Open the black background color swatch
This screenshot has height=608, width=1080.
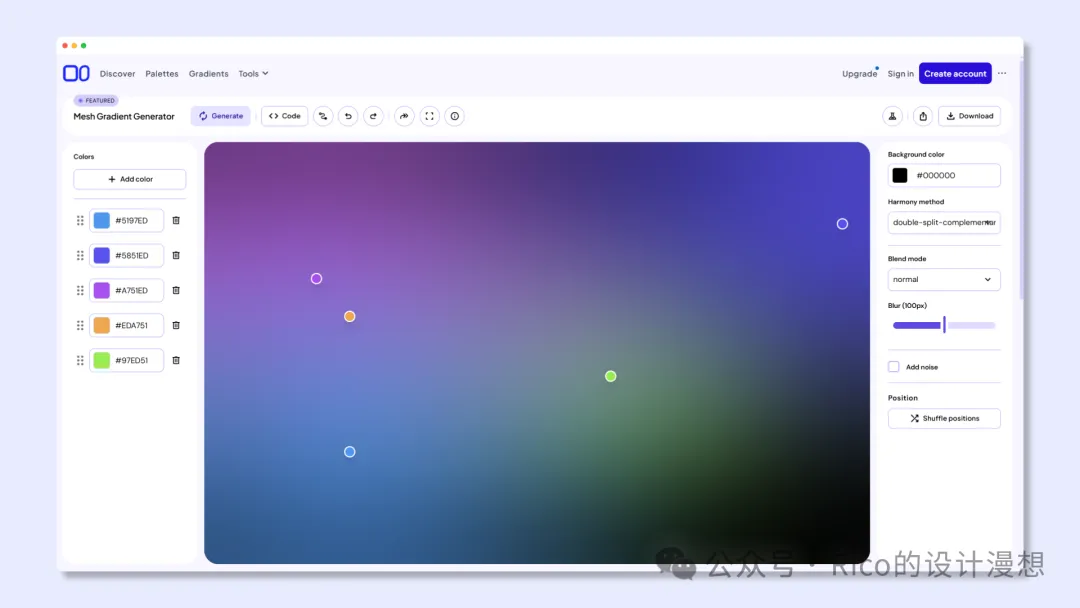[900, 176]
